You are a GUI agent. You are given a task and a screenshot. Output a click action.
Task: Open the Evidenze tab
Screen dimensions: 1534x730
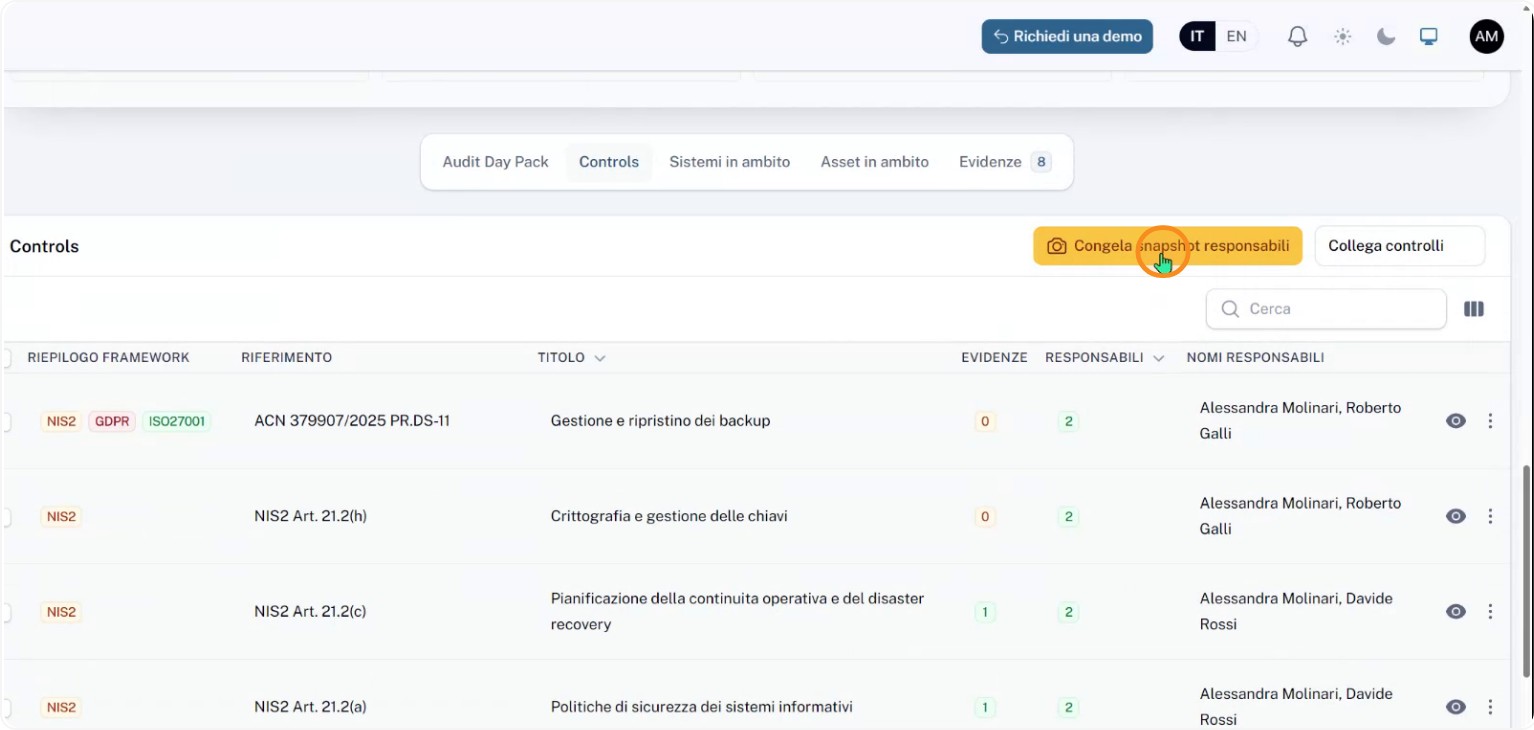(x=1005, y=162)
